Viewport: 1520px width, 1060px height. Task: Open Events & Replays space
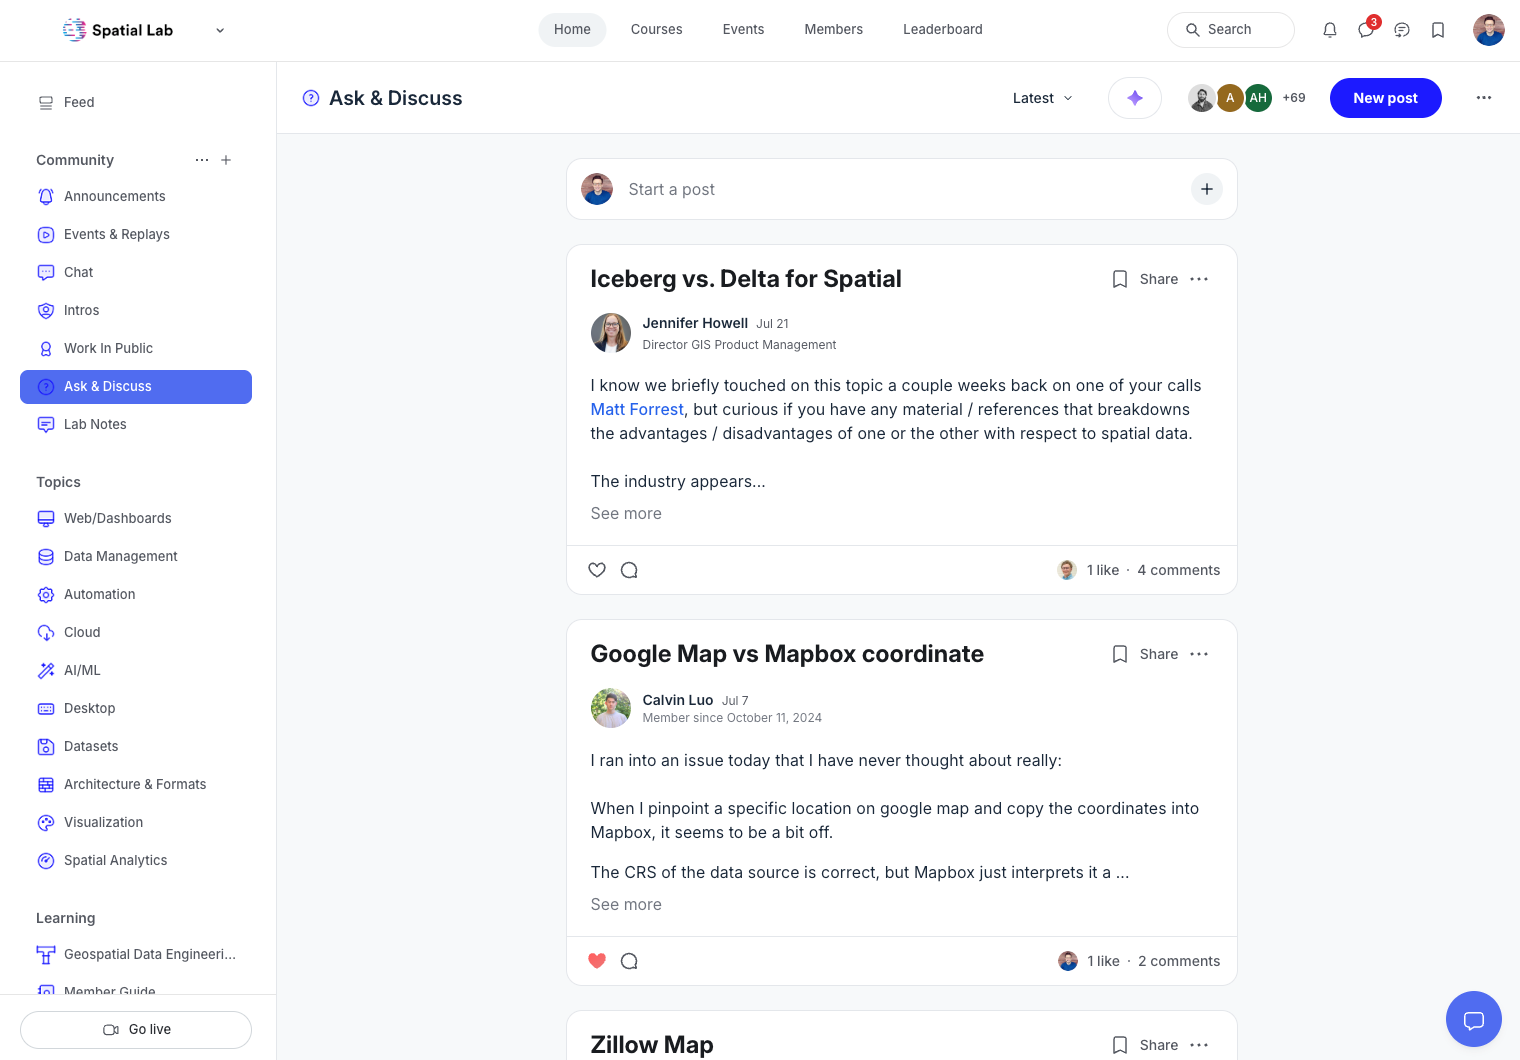coord(136,234)
